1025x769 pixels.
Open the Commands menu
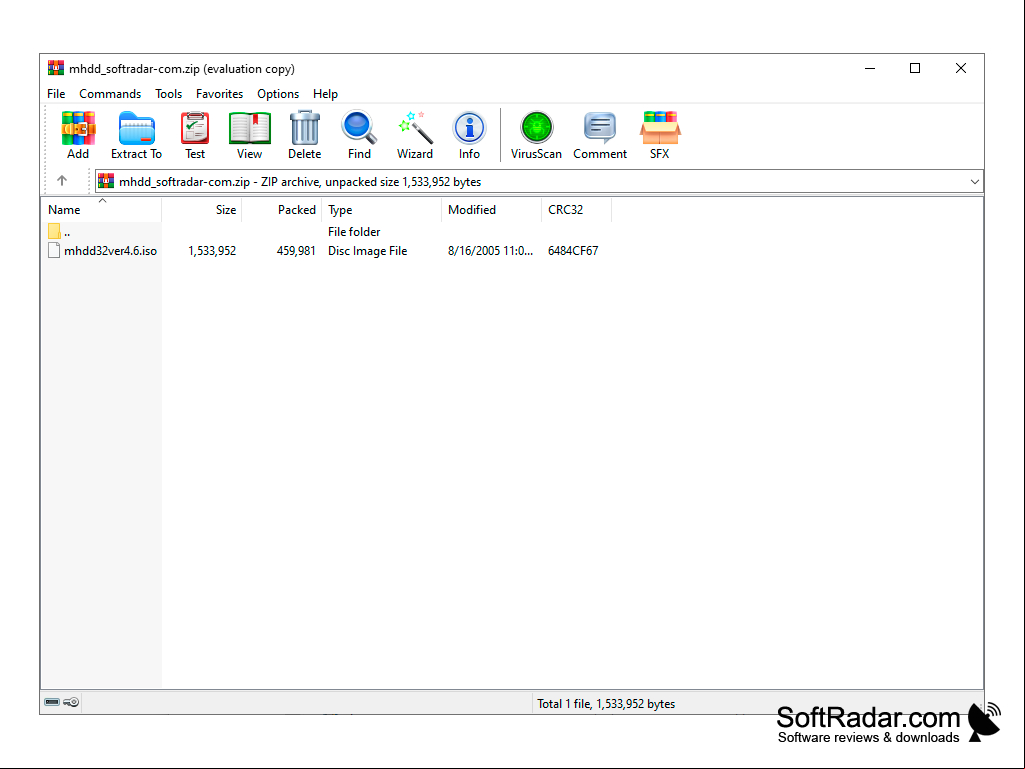click(110, 94)
